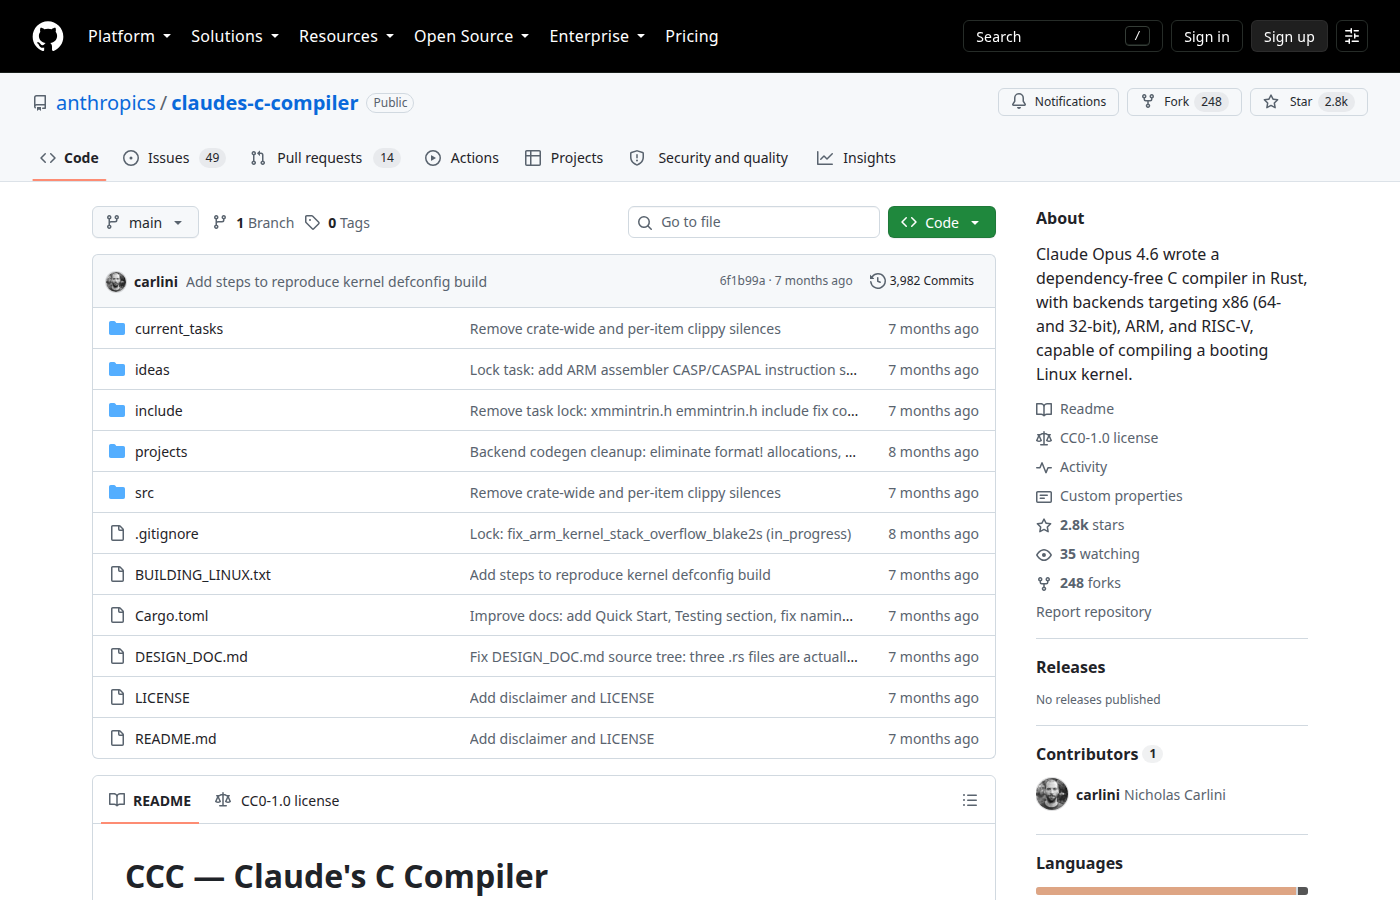The image size is (1400, 900).
Task: Click the Sign up button
Action: tap(1289, 36)
